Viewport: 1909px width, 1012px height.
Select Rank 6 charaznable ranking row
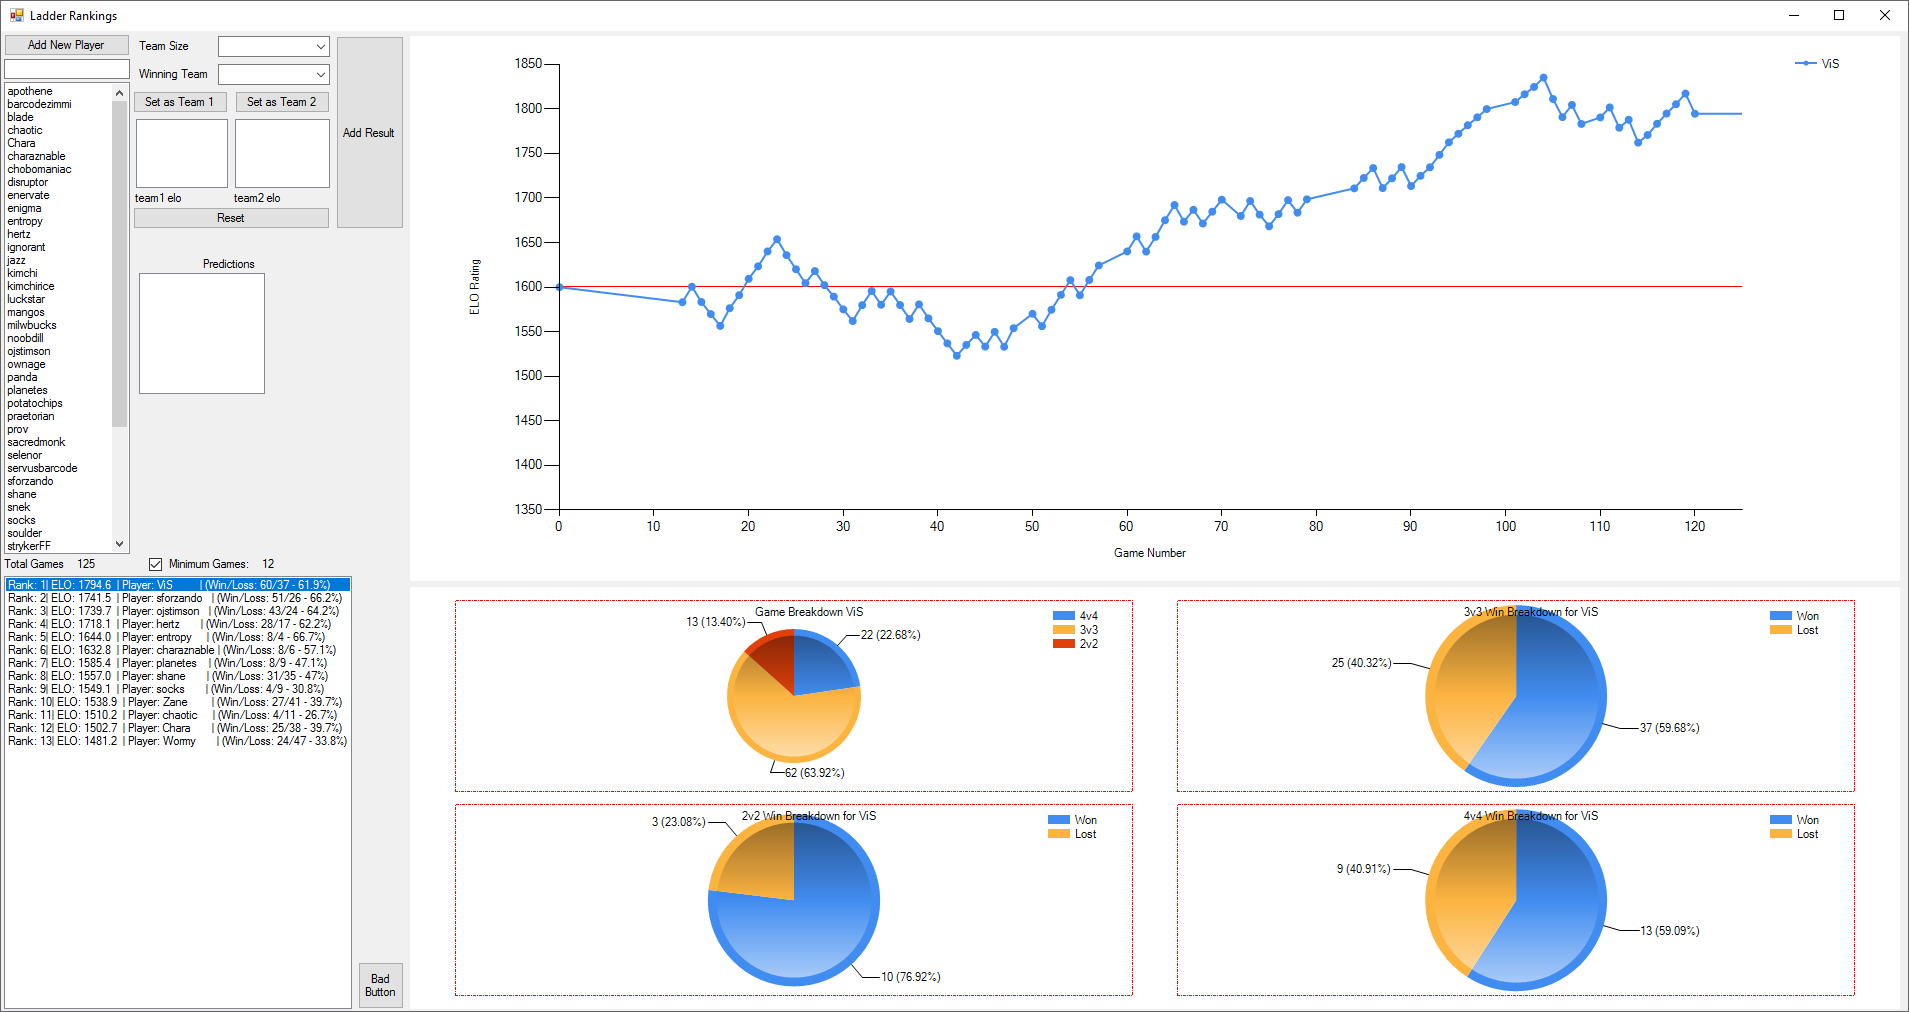178,650
